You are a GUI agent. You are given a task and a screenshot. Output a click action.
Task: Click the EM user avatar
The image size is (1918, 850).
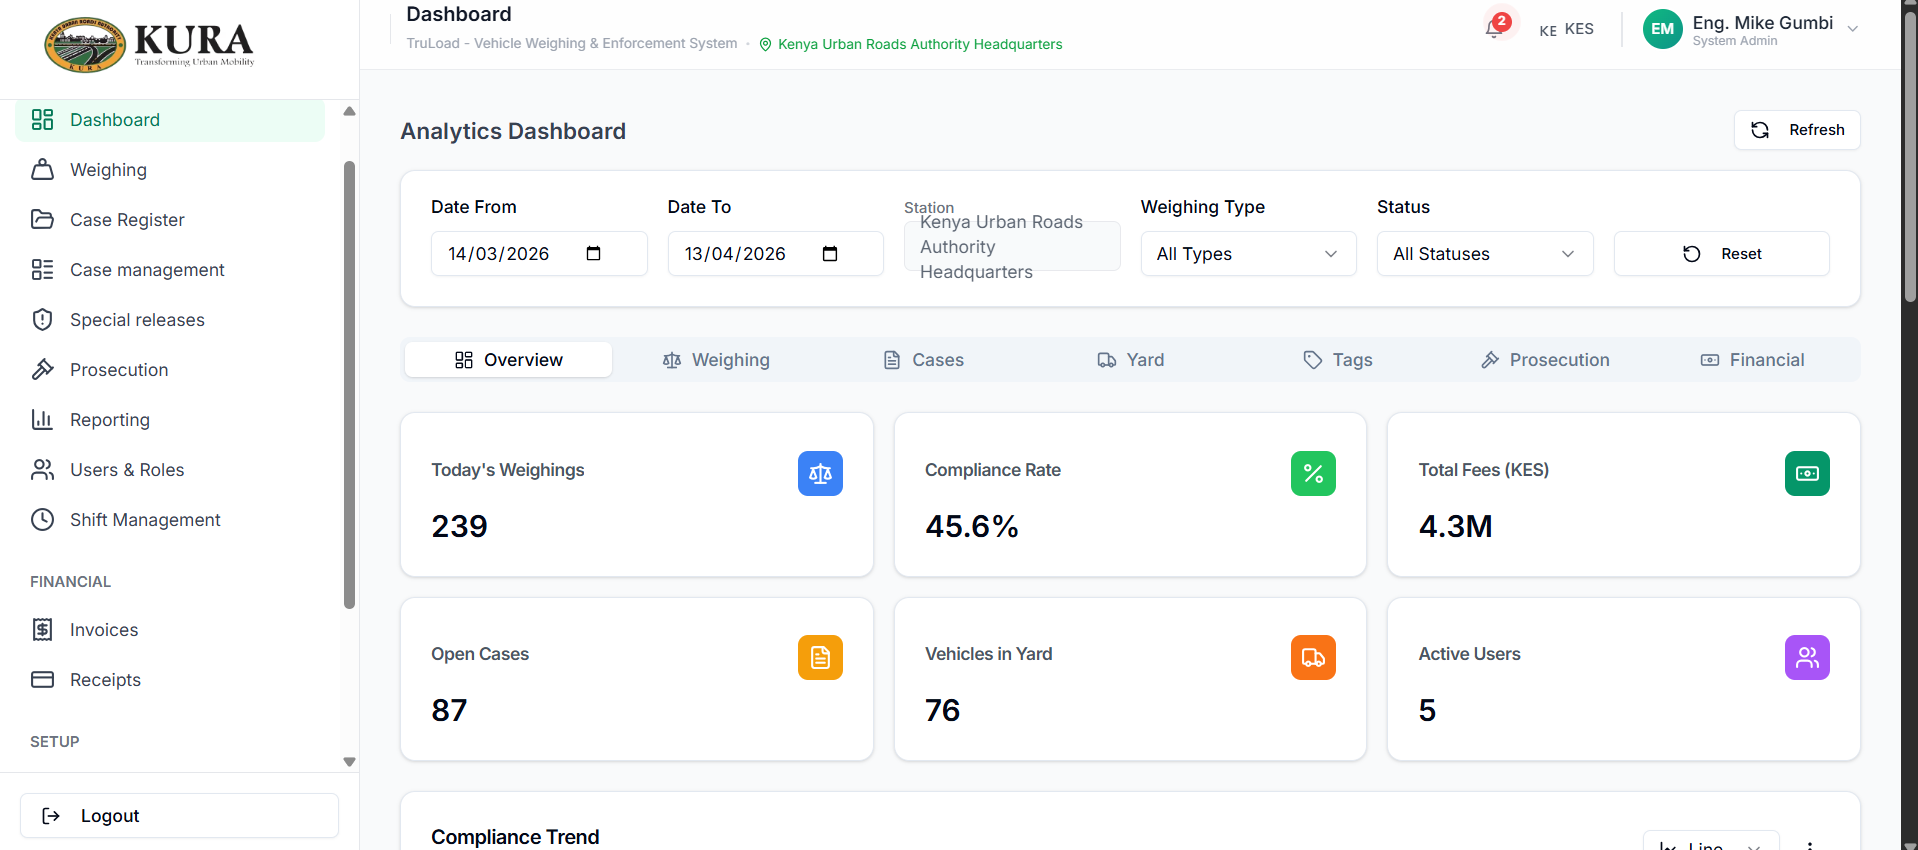coord(1662,29)
